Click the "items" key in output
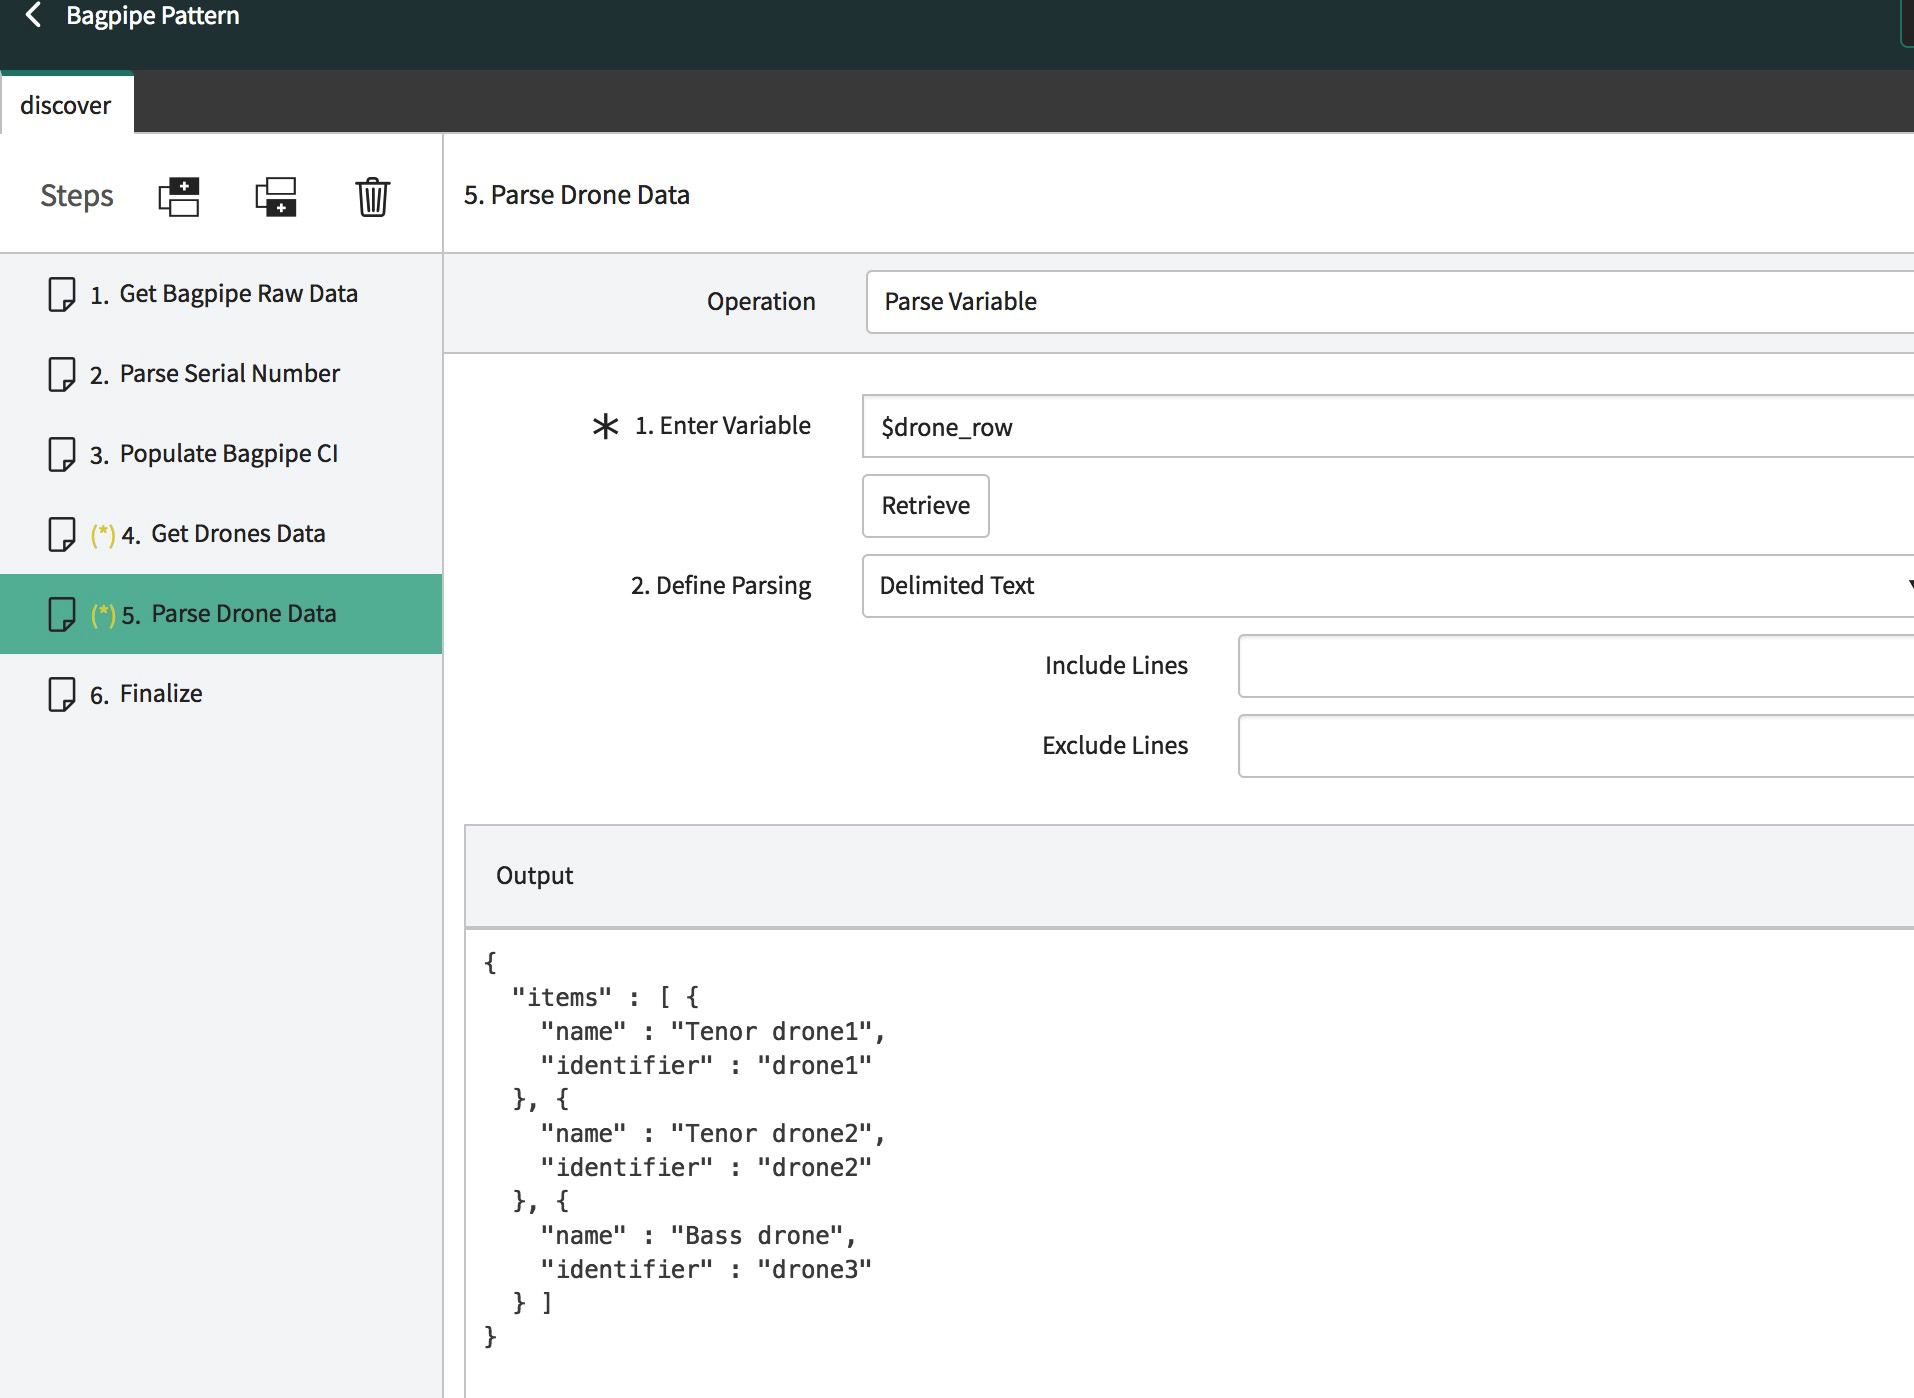Image resolution: width=1914 pixels, height=1398 pixels. (x=561, y=998)
